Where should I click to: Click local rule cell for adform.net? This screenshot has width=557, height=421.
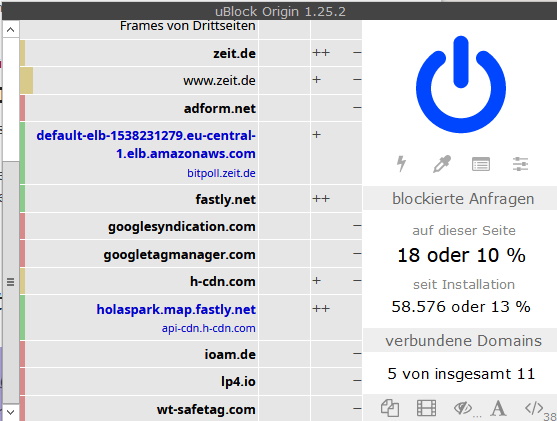click(x=336, y=108)
